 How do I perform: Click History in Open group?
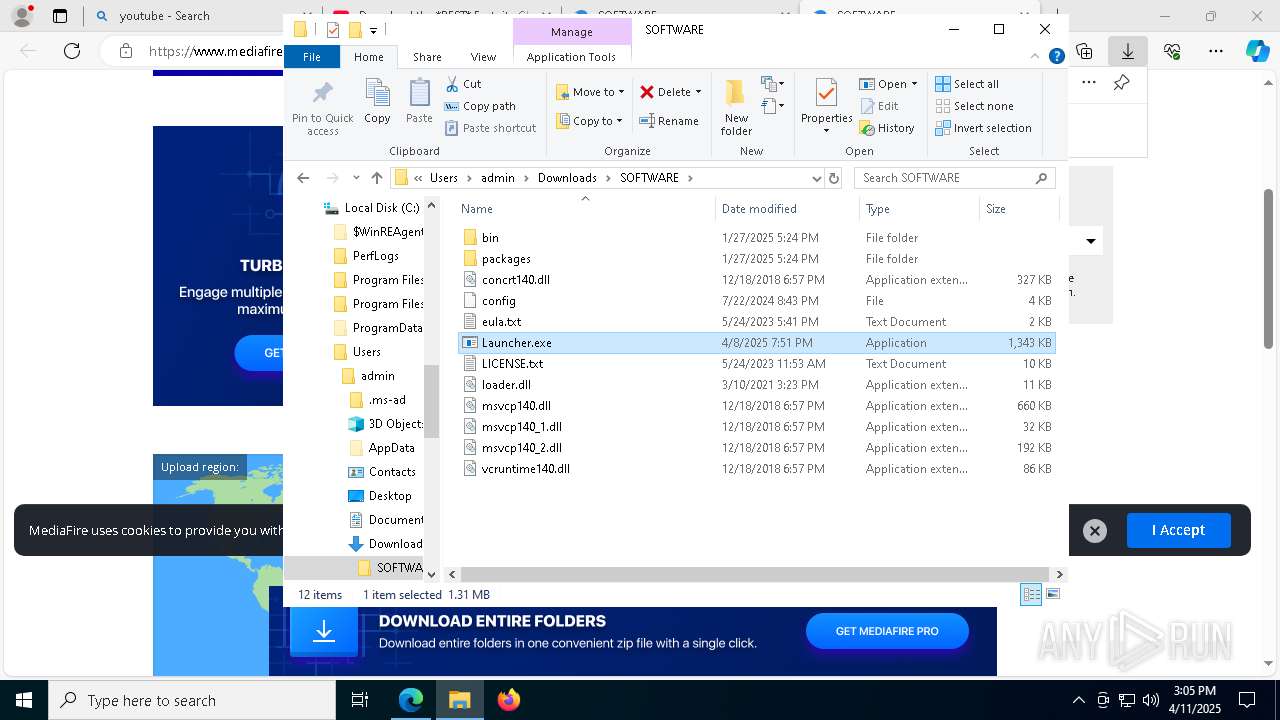[887, 128]
